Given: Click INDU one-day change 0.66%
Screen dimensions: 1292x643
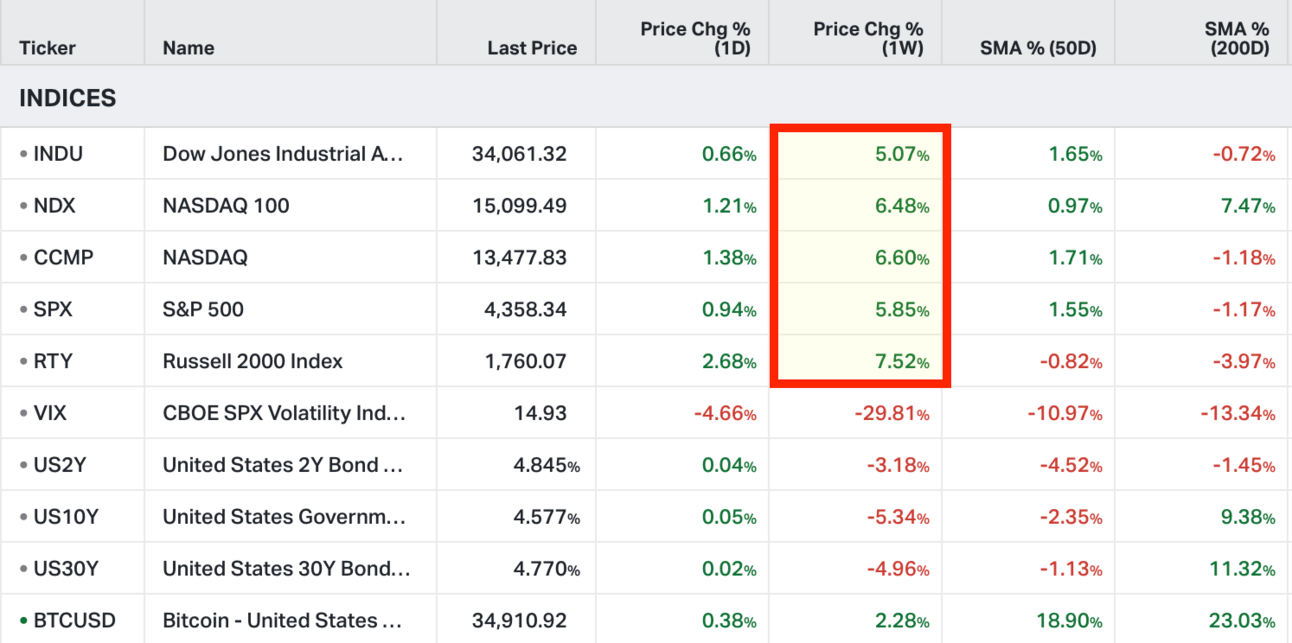Looking at the screenshot, I should coord(729,154).
